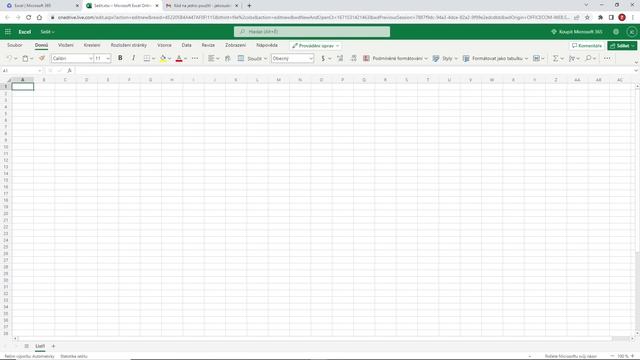The image size is (640, 360).
Task: Expand the undo dropdown arrow
Action: pos(16,59)
